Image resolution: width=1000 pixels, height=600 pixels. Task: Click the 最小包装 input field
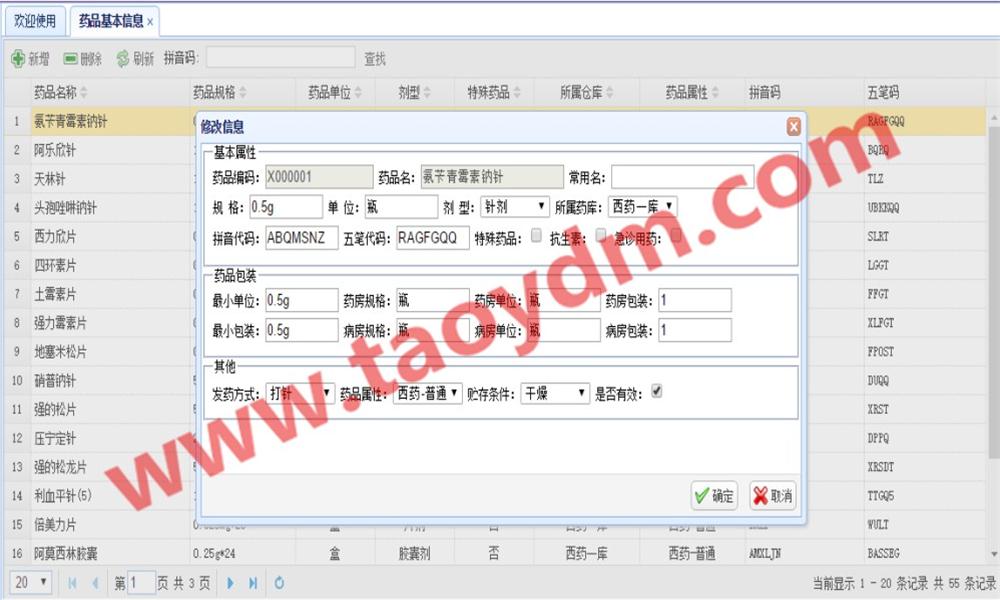coord(302,330)
